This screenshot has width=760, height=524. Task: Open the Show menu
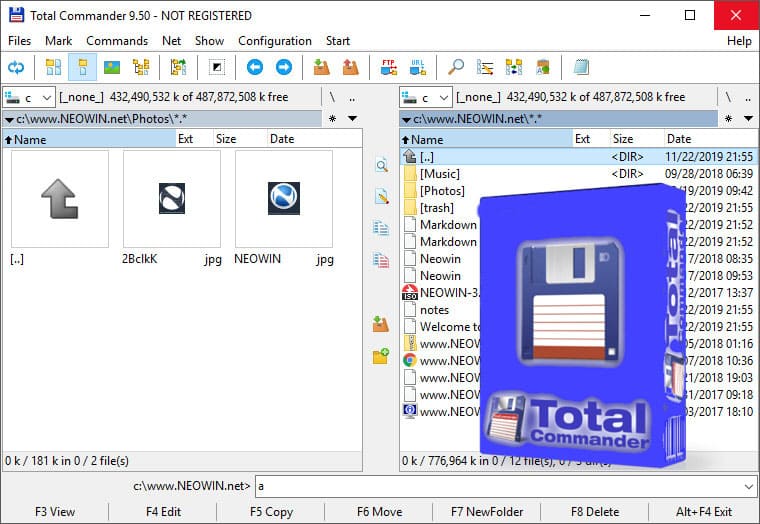coord(209,41)
